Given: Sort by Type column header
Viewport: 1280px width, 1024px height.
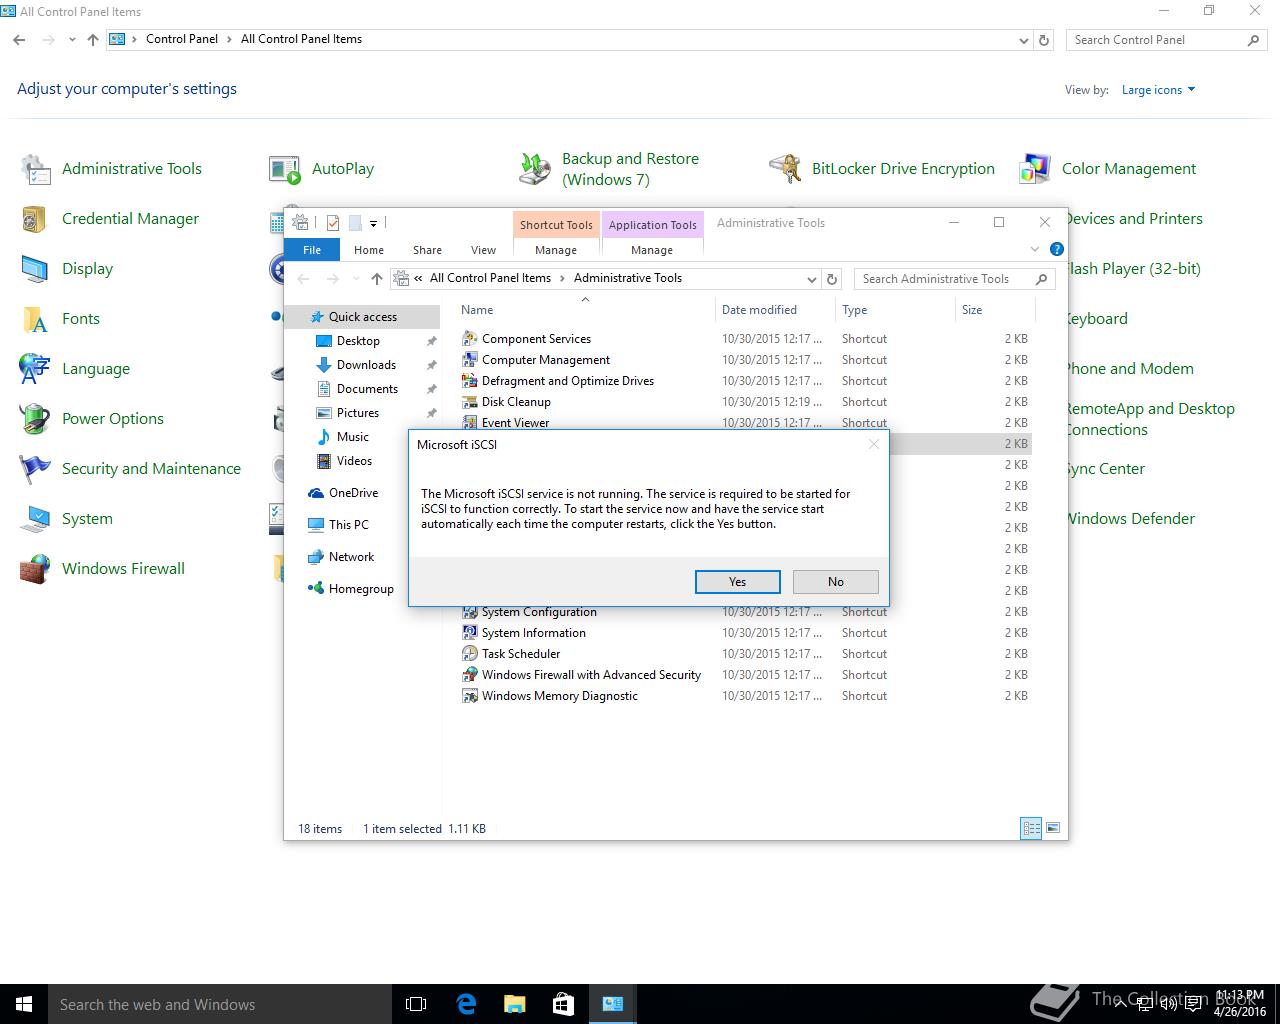Looking at the screenshot, I should 895,310.
